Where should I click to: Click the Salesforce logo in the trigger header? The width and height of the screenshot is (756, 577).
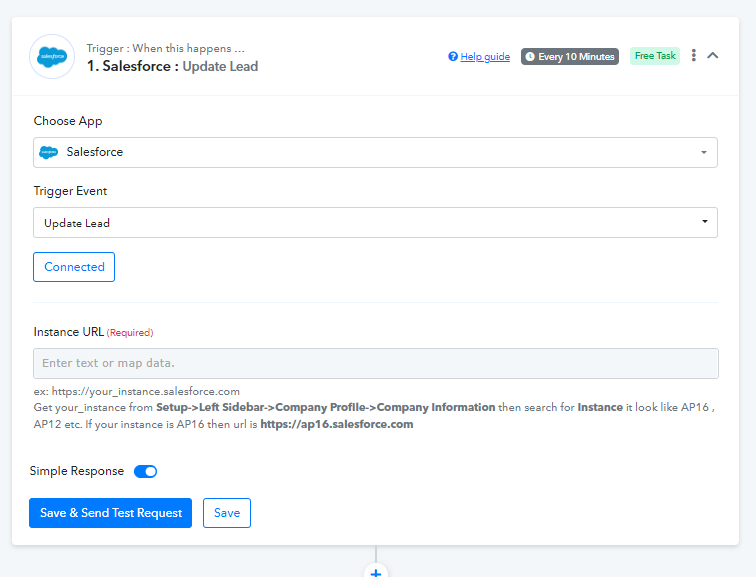click(x=52, y=56)
